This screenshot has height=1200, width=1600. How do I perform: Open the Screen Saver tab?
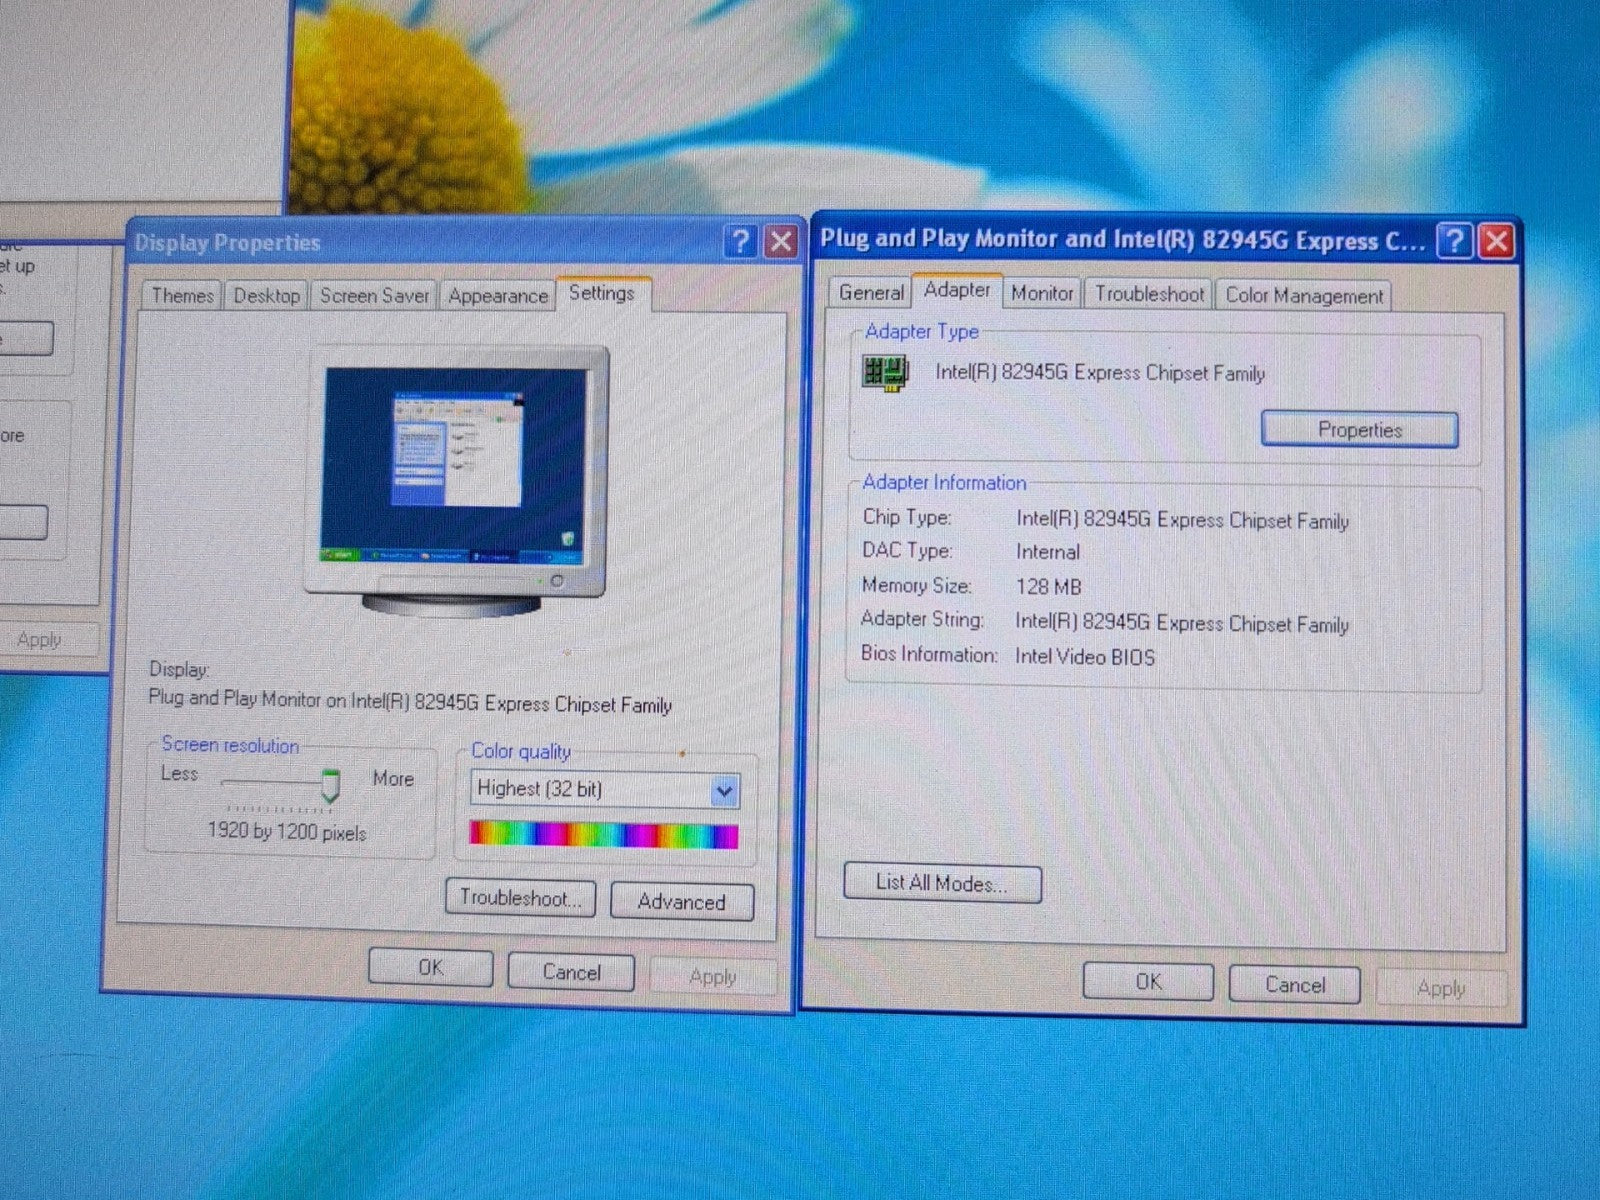(374, 296)
